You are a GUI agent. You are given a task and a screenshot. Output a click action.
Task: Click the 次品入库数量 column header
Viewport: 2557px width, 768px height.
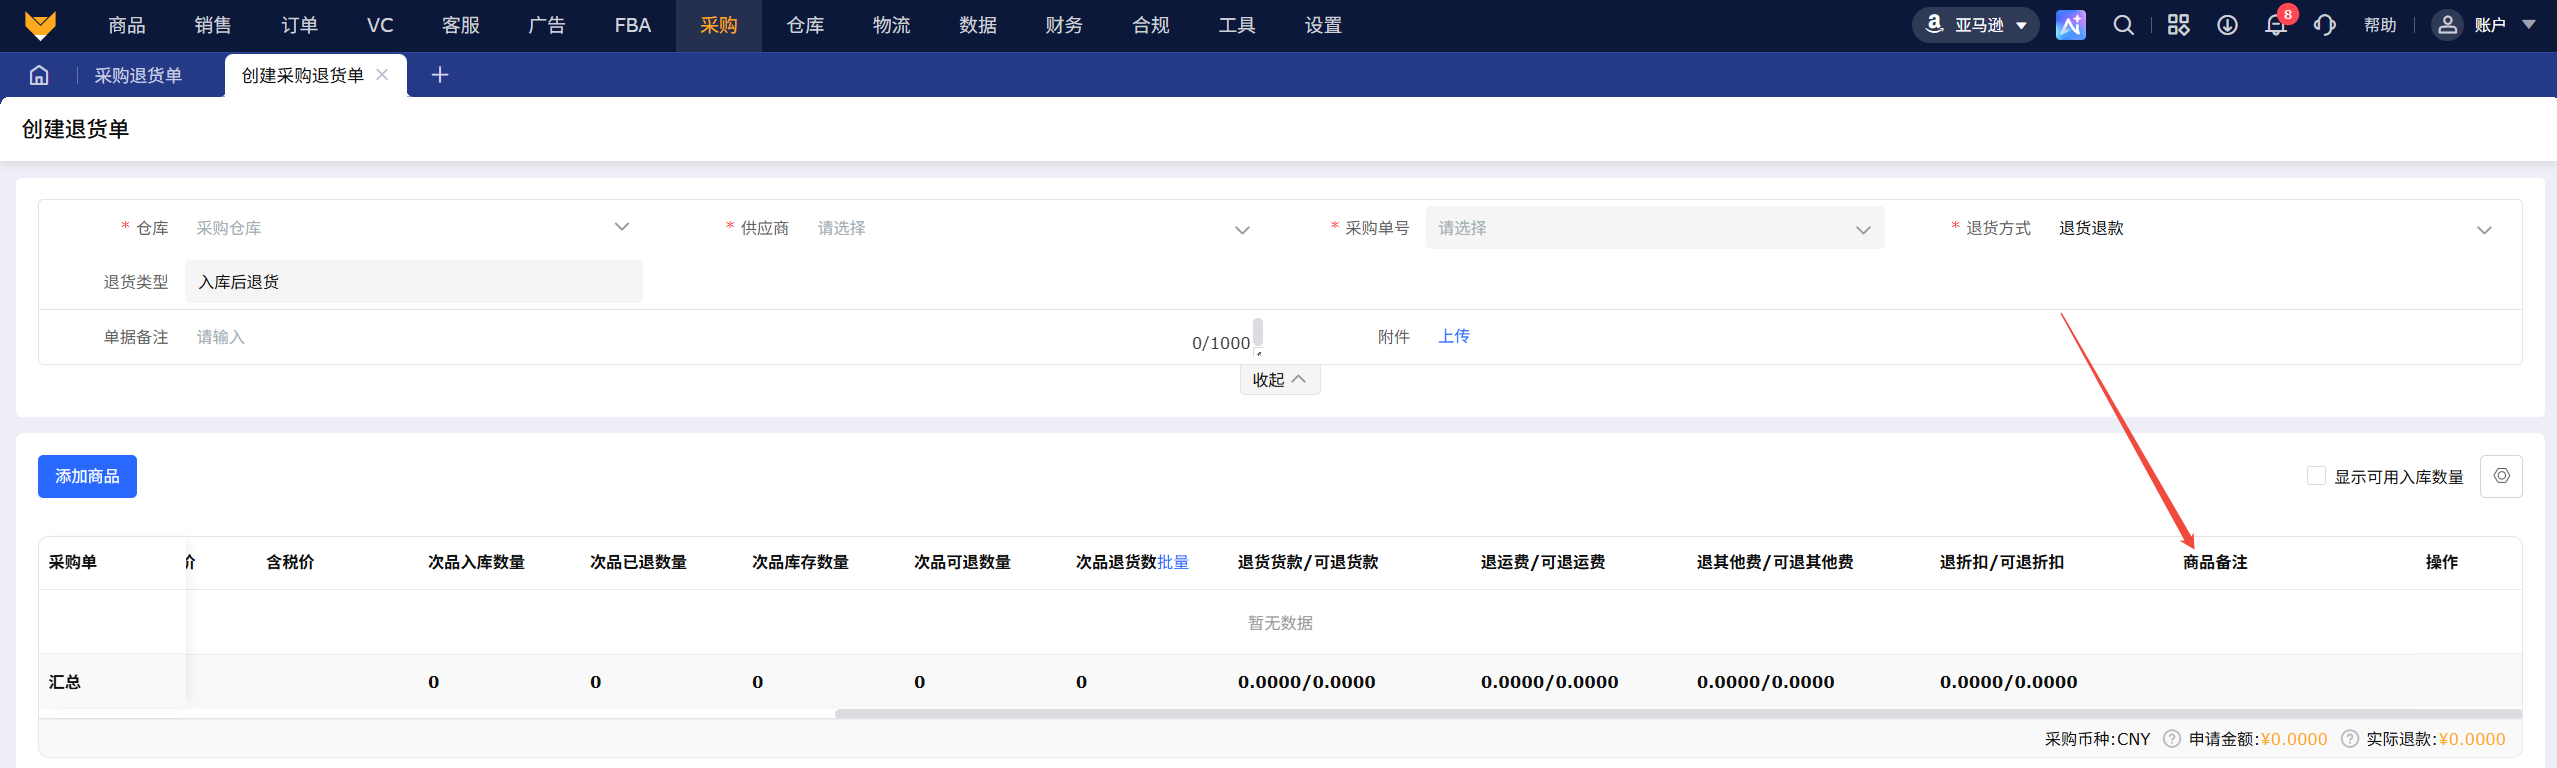(476, 562)
